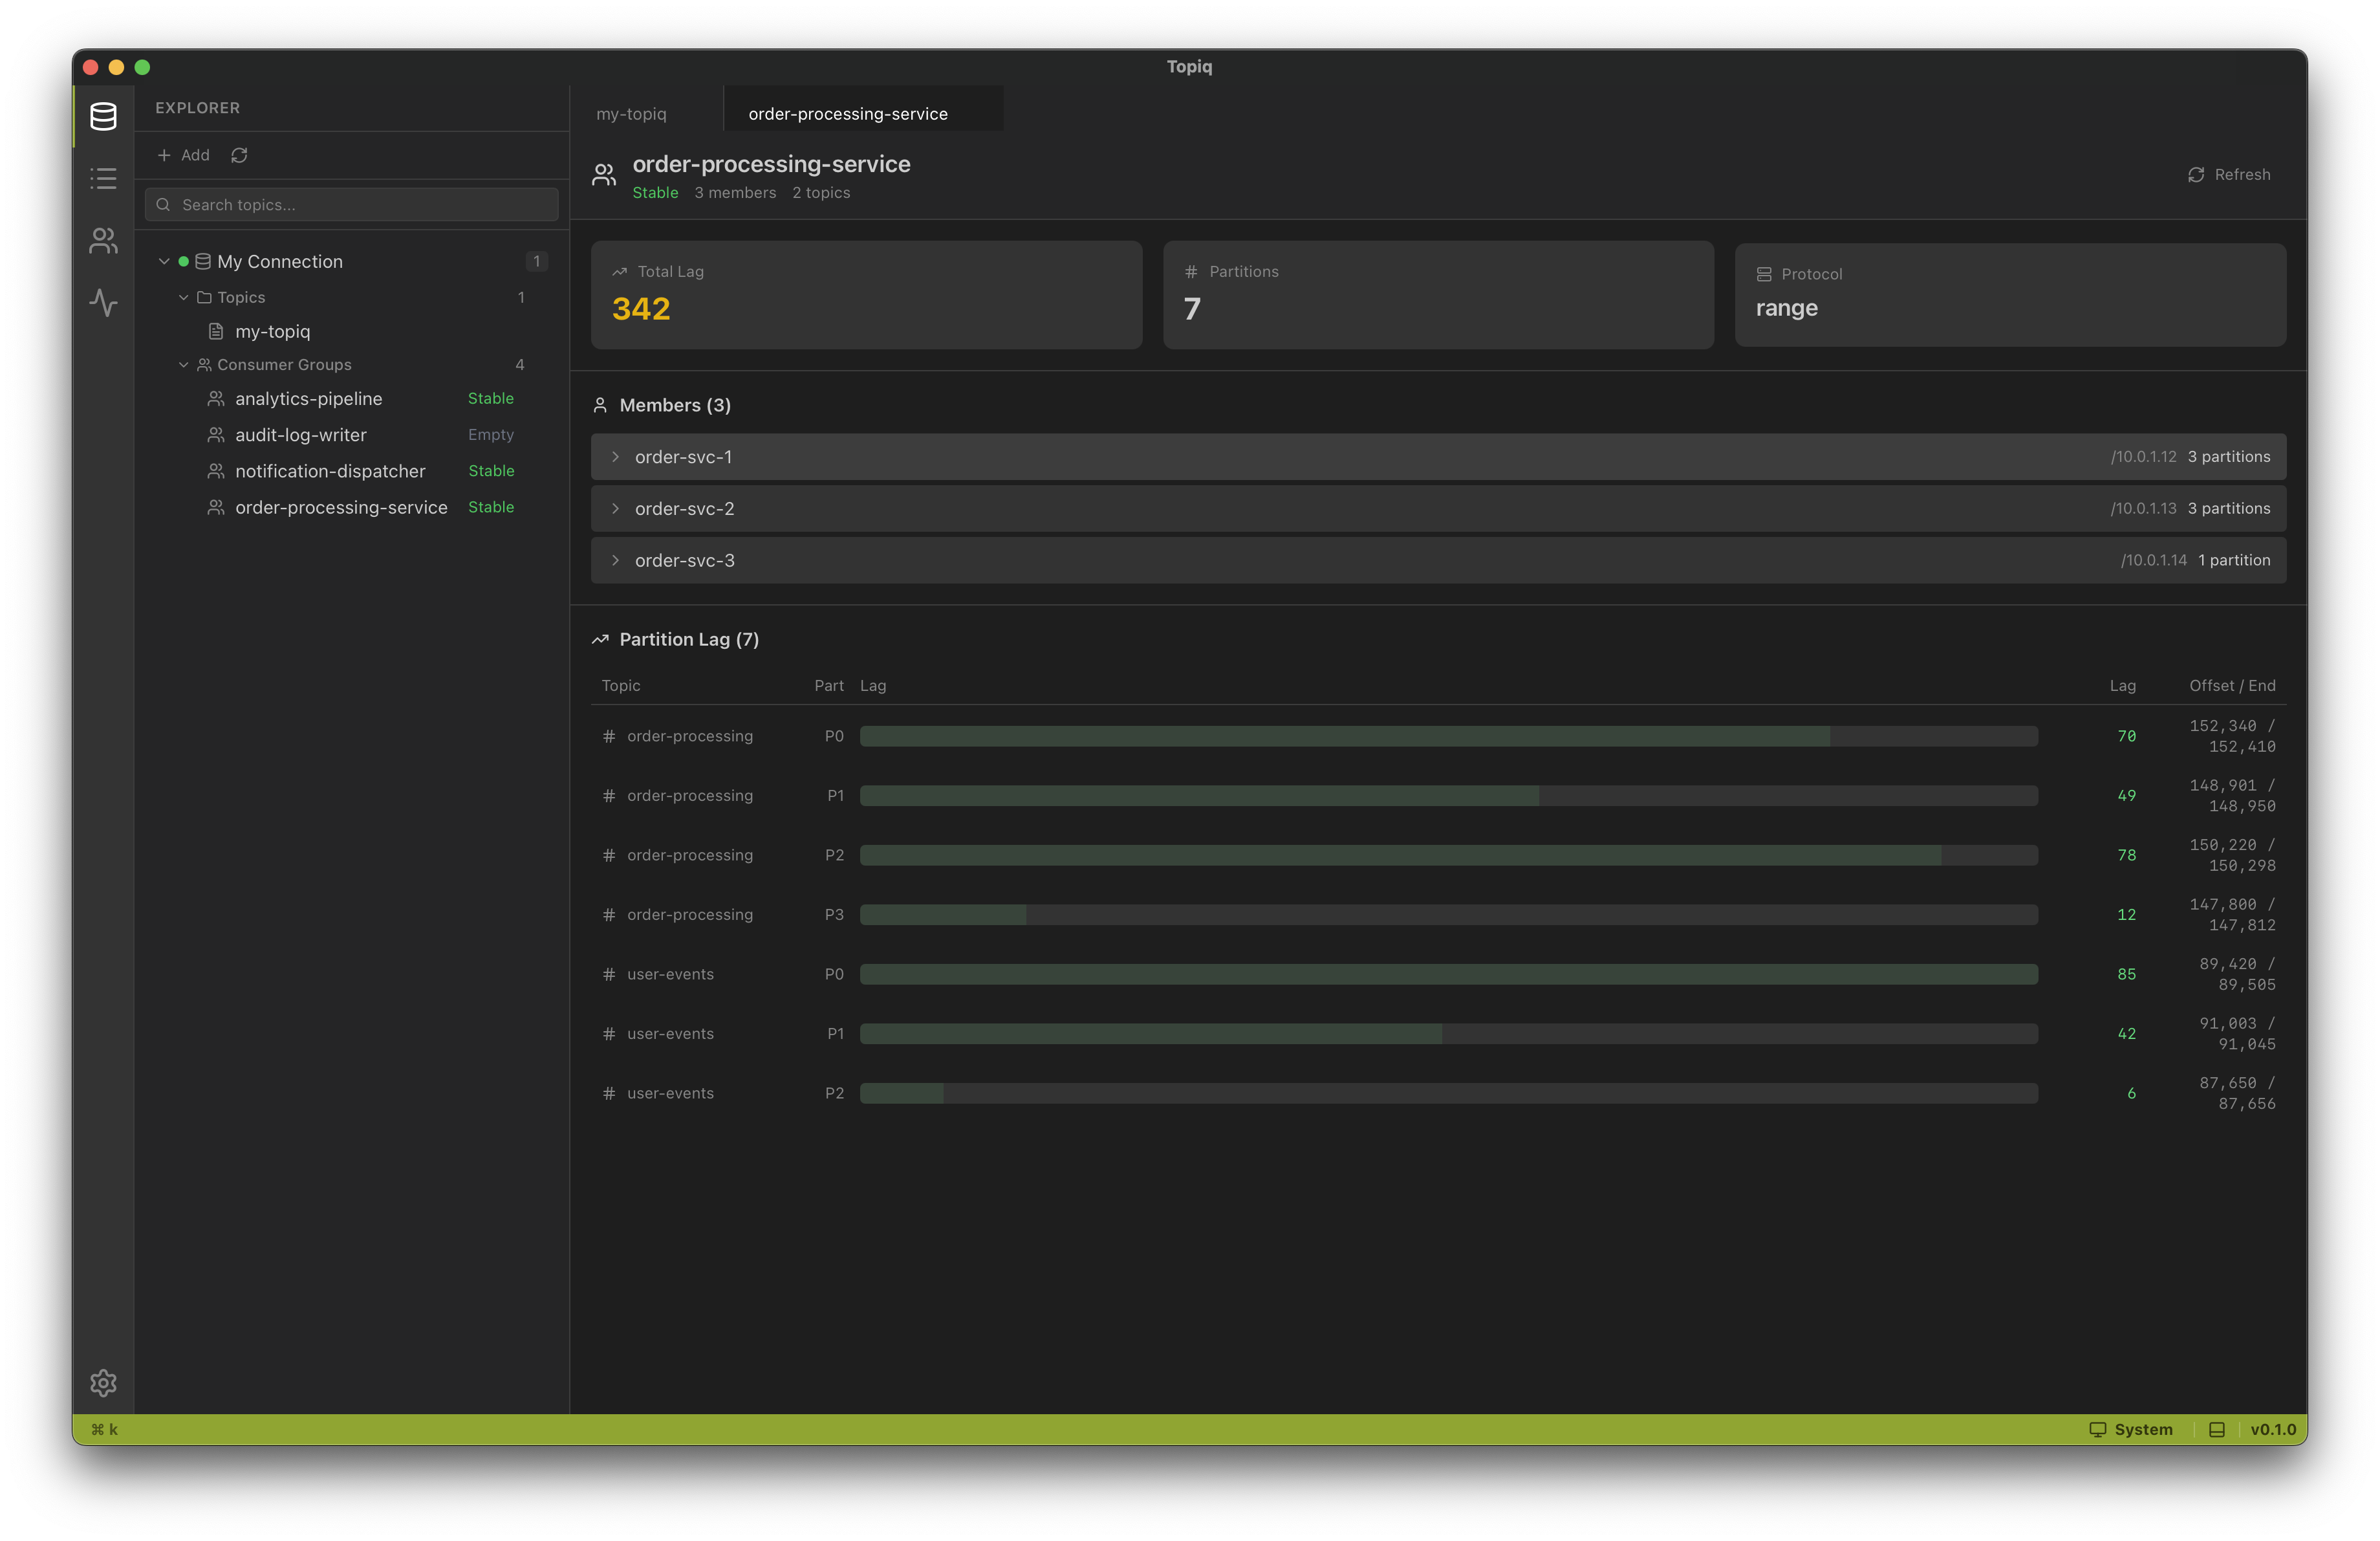Viewport: 2380px width, 1541px height.
Task: Click the user-events P0 lag bar
Action: [x=1448, y=974]
